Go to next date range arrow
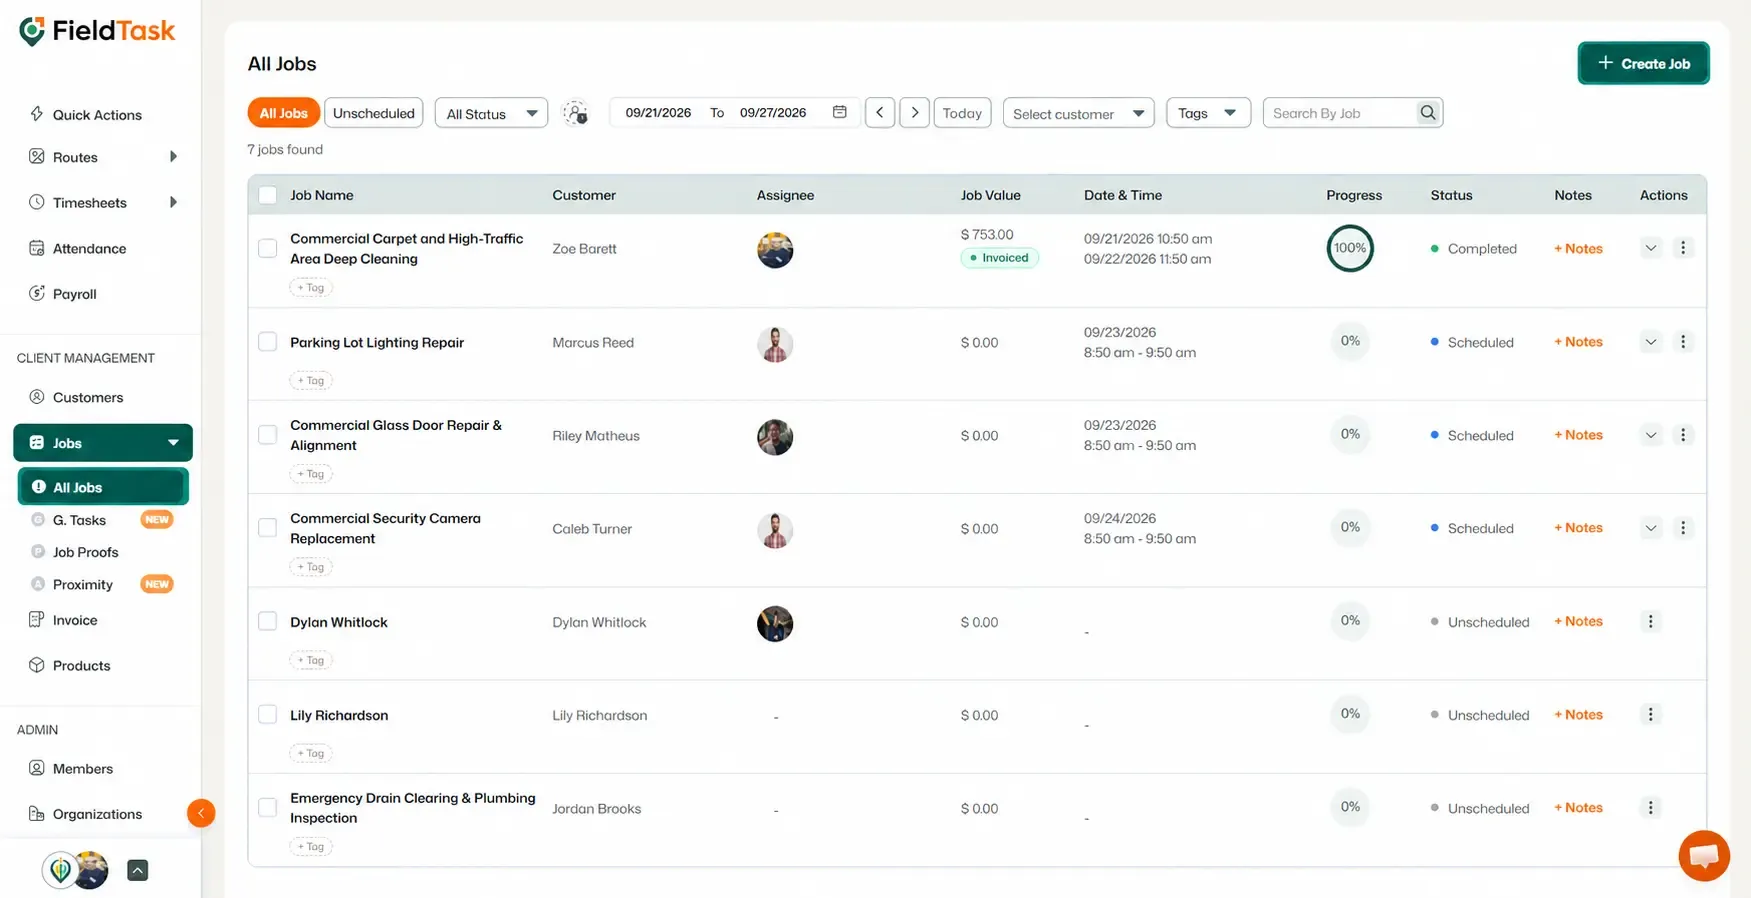Image resolution: width=1751 pixels, height=898 pixels. (x=915, y=113)
